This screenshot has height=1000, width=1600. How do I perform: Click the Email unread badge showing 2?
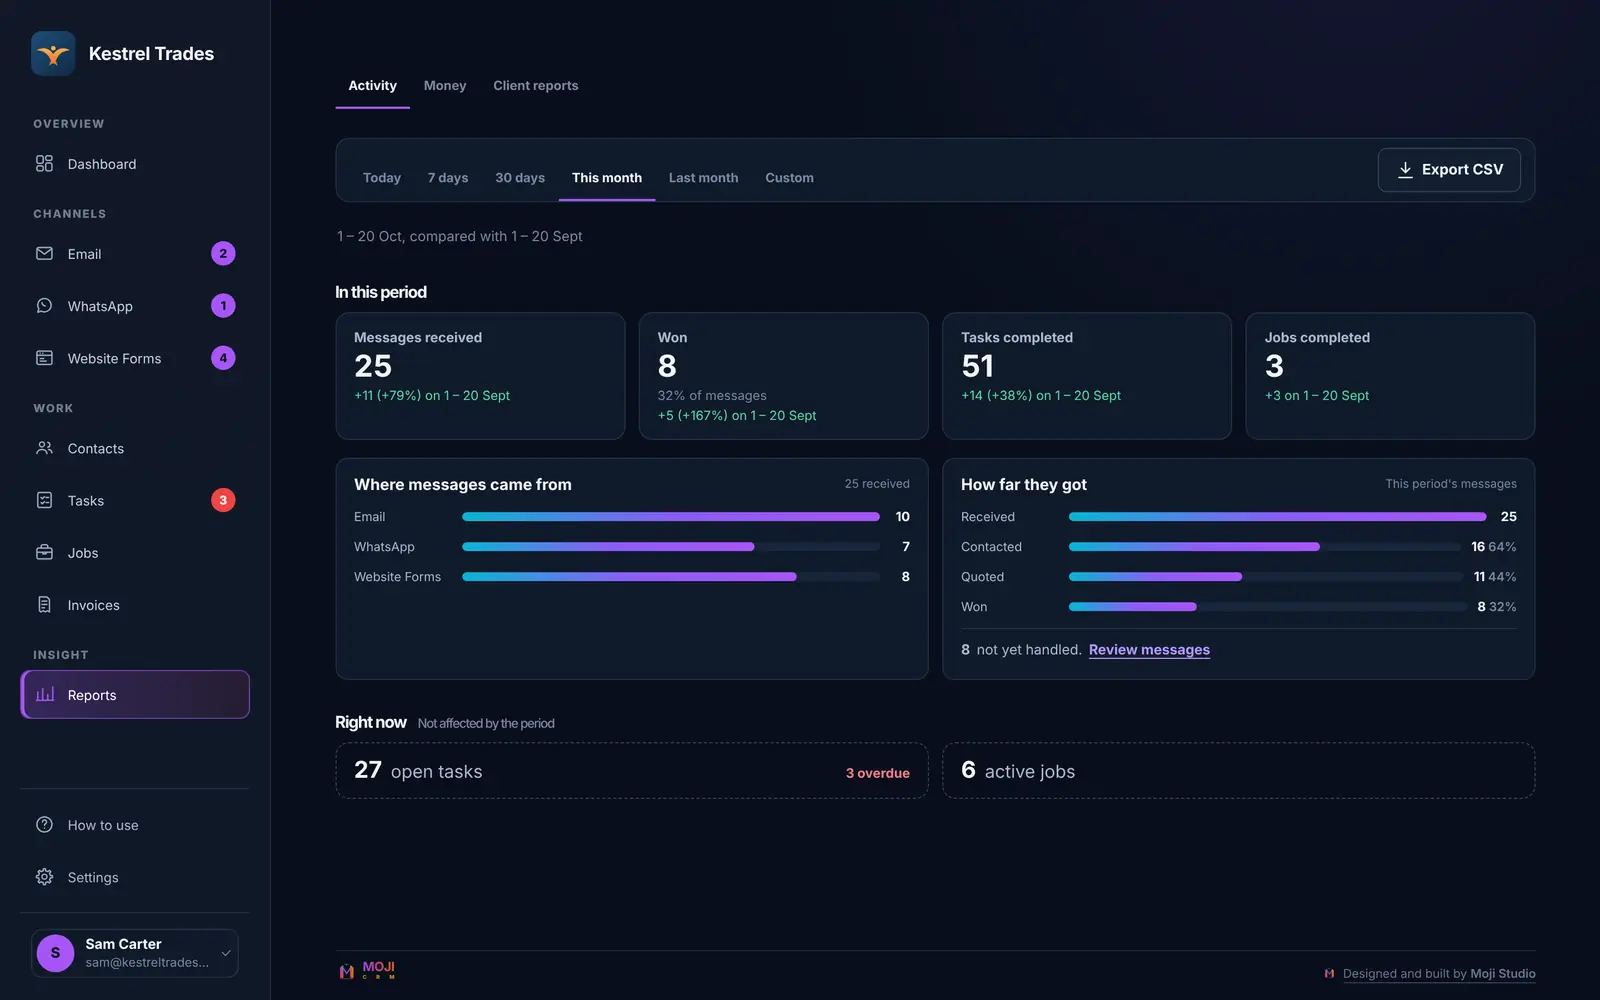pyautogui.click(x=223, y=254)
